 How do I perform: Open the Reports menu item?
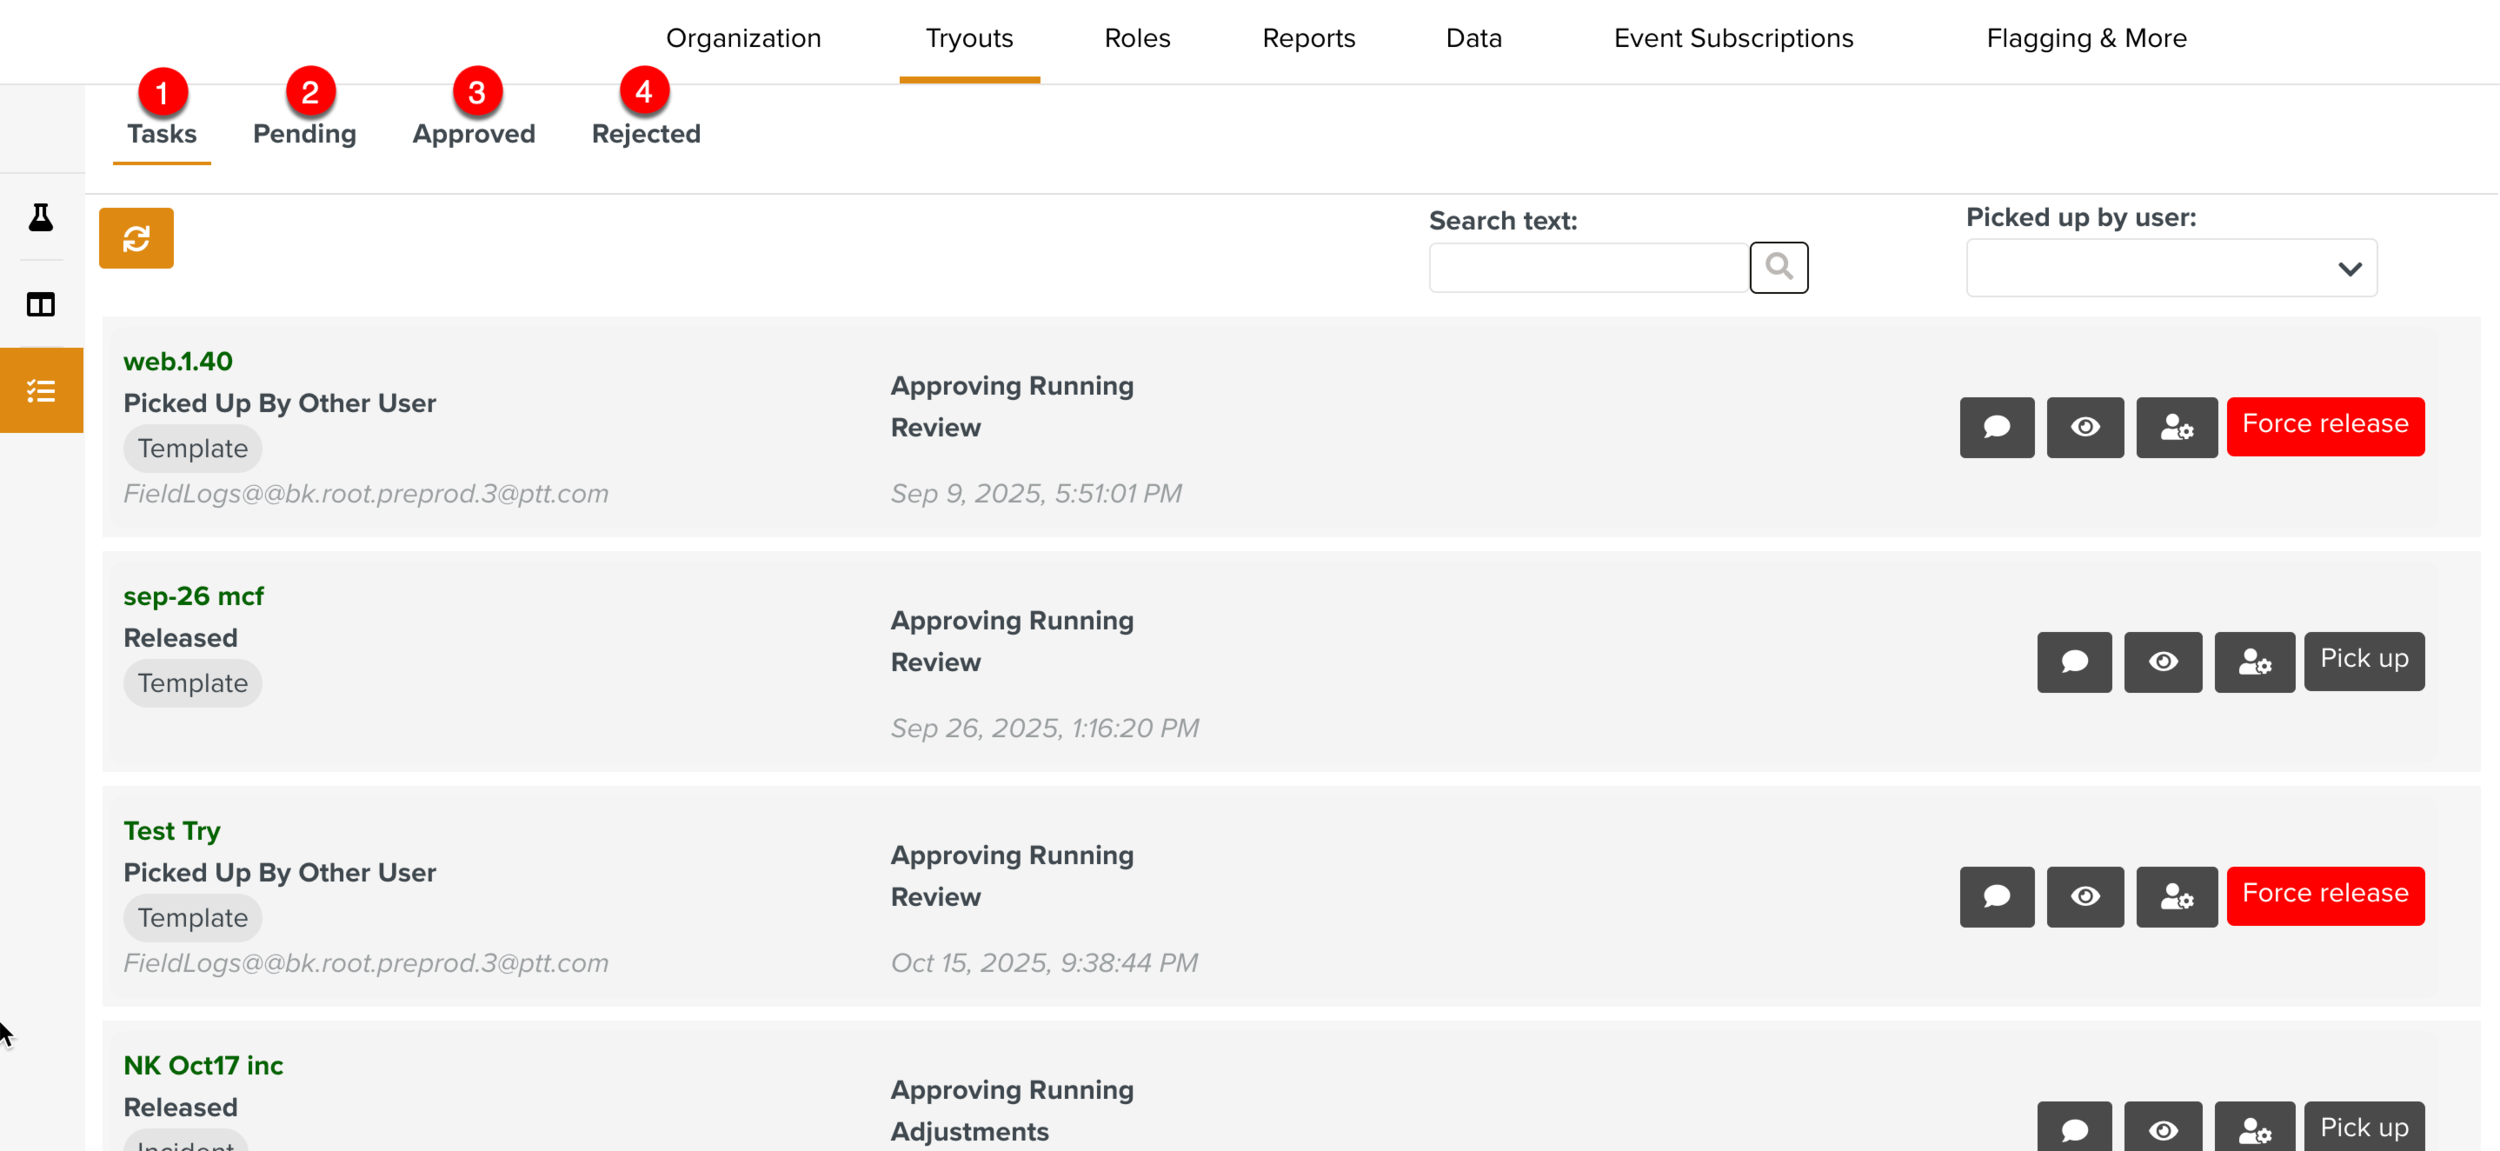pos(1308,38)
